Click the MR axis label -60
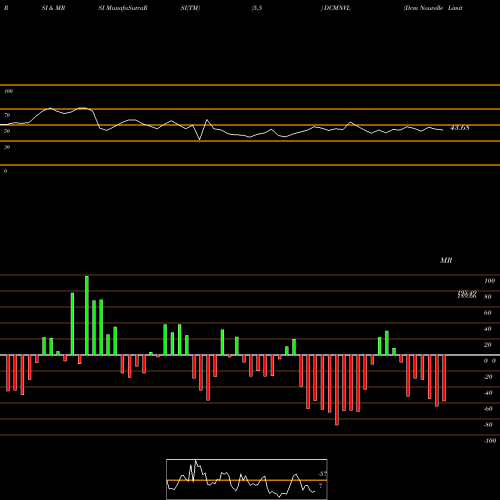Viewport: 500px width, 500px height. tap(488, 409)
